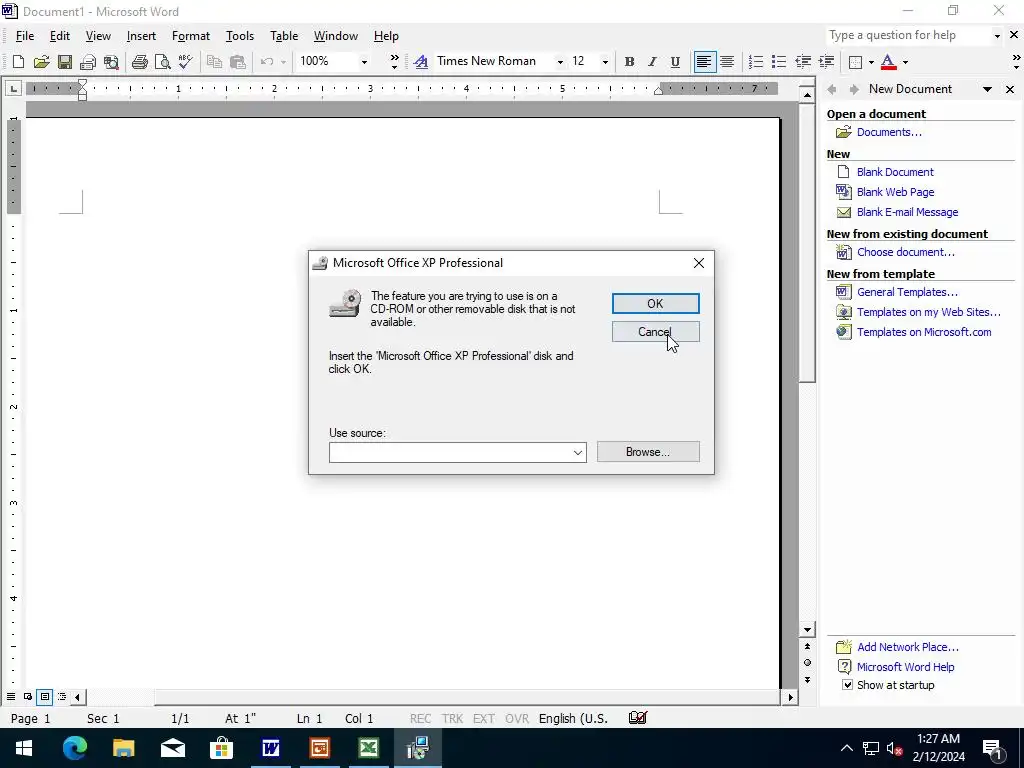Expand the Standard toolbar options chevron
1024x768 pixels.
coord(394,62)
